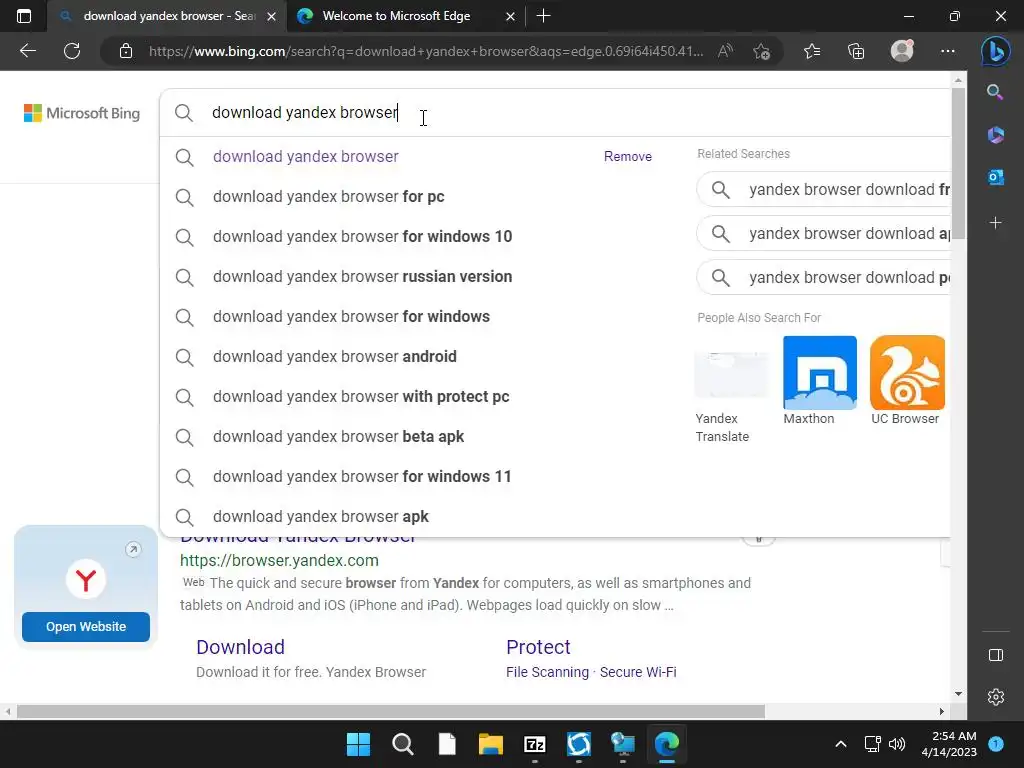
Task: Open Yandex Translate thumbnail
Action: coord(731,372)
